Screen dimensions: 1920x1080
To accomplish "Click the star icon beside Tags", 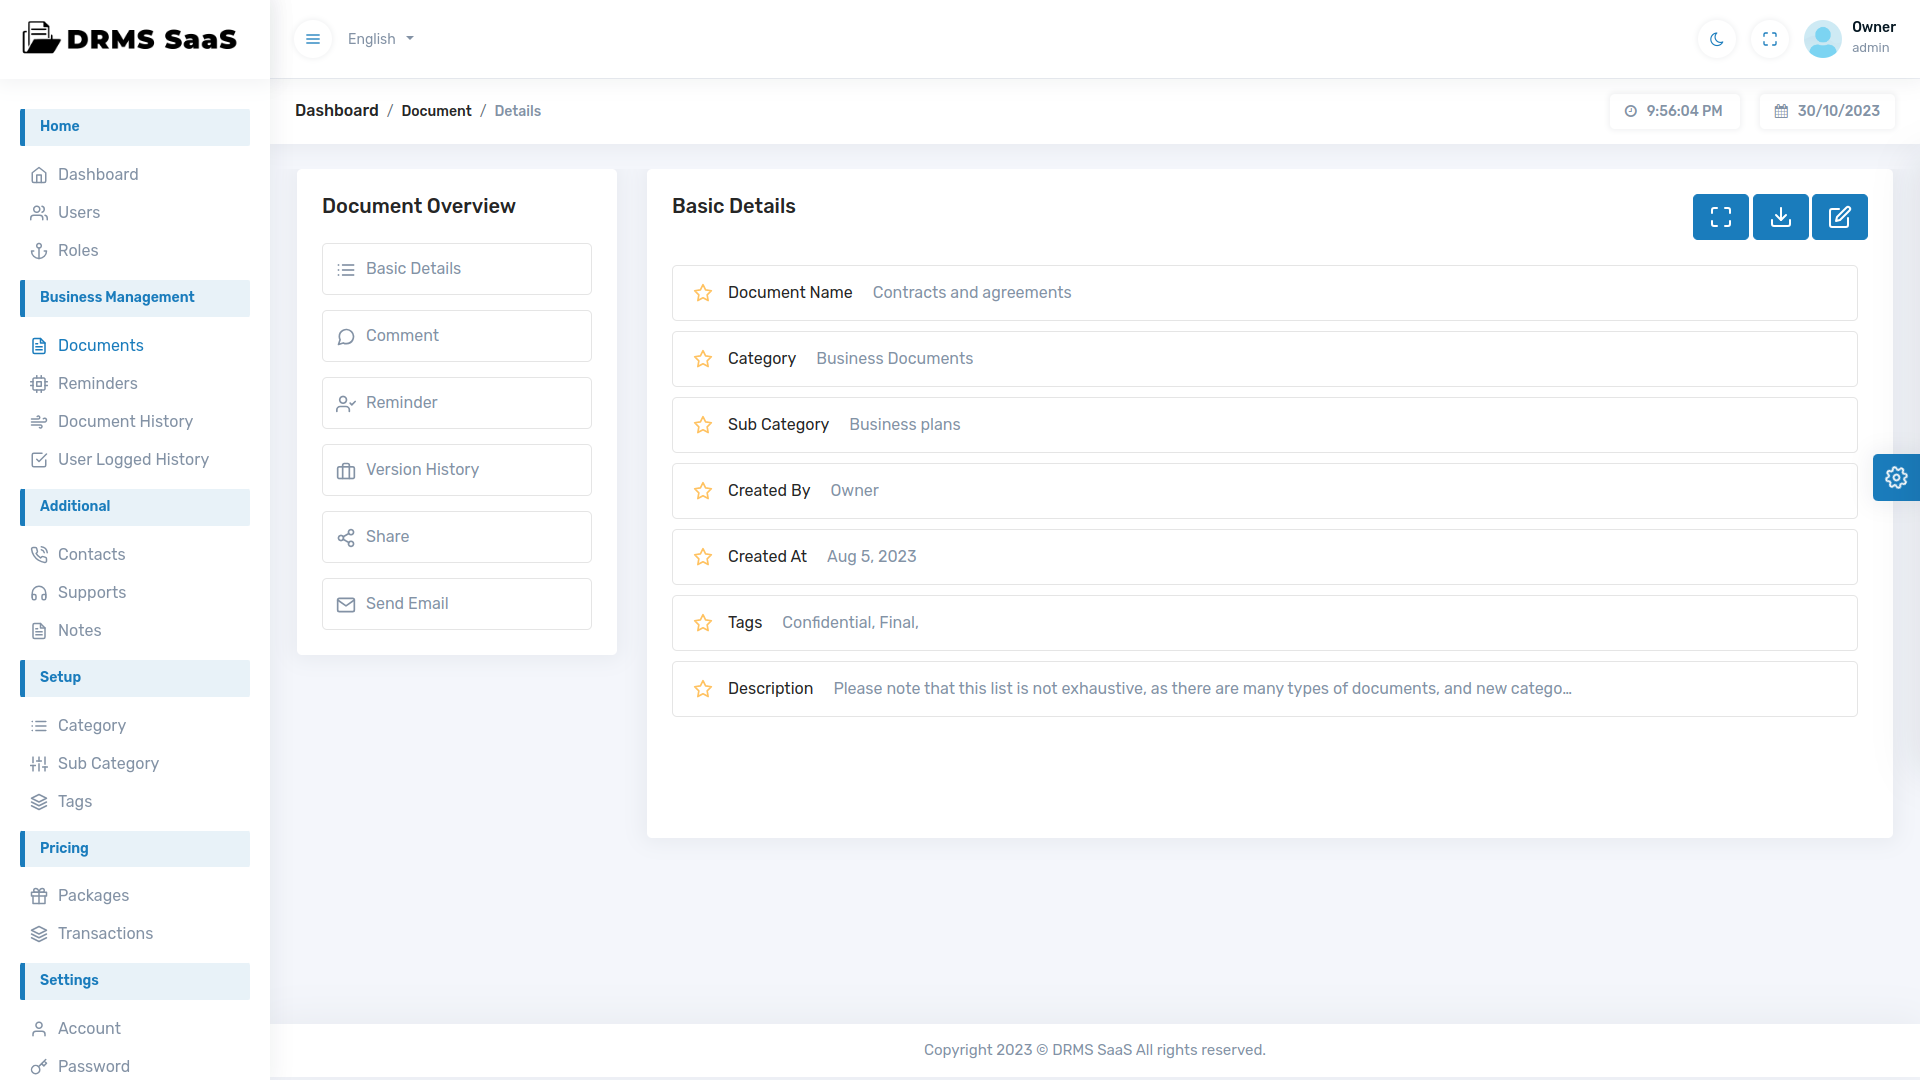I will coord(703,623).
